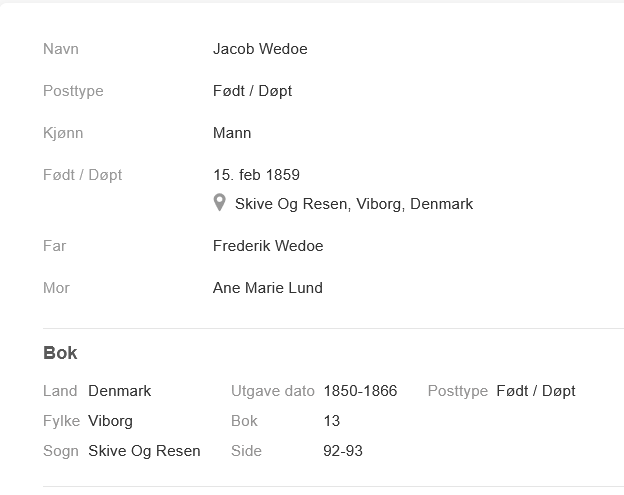The width and height of the screenshot is (624, 495).
Task: Click top Posttype value Født / Døpt
Action: coord(252,91)
